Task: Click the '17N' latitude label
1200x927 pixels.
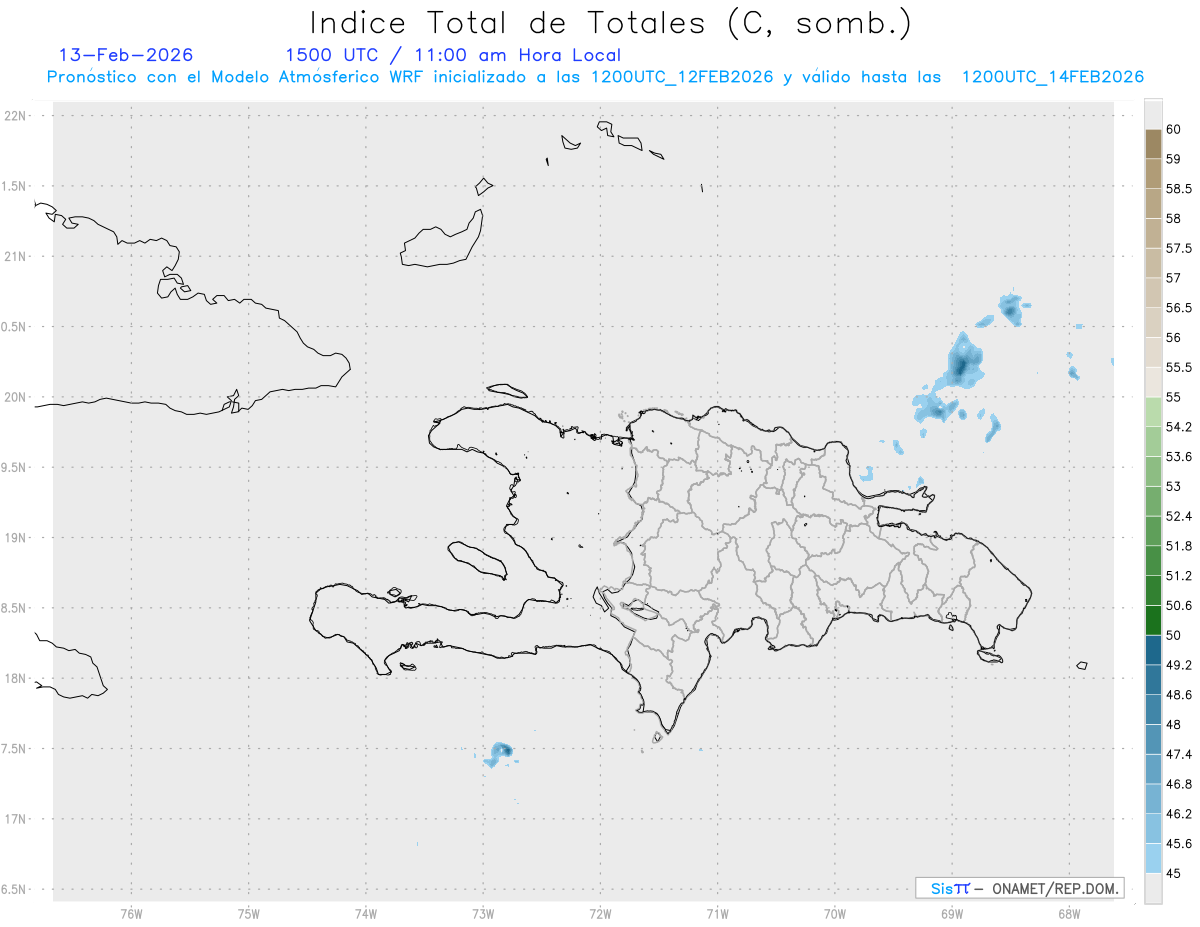Action: 16,819
